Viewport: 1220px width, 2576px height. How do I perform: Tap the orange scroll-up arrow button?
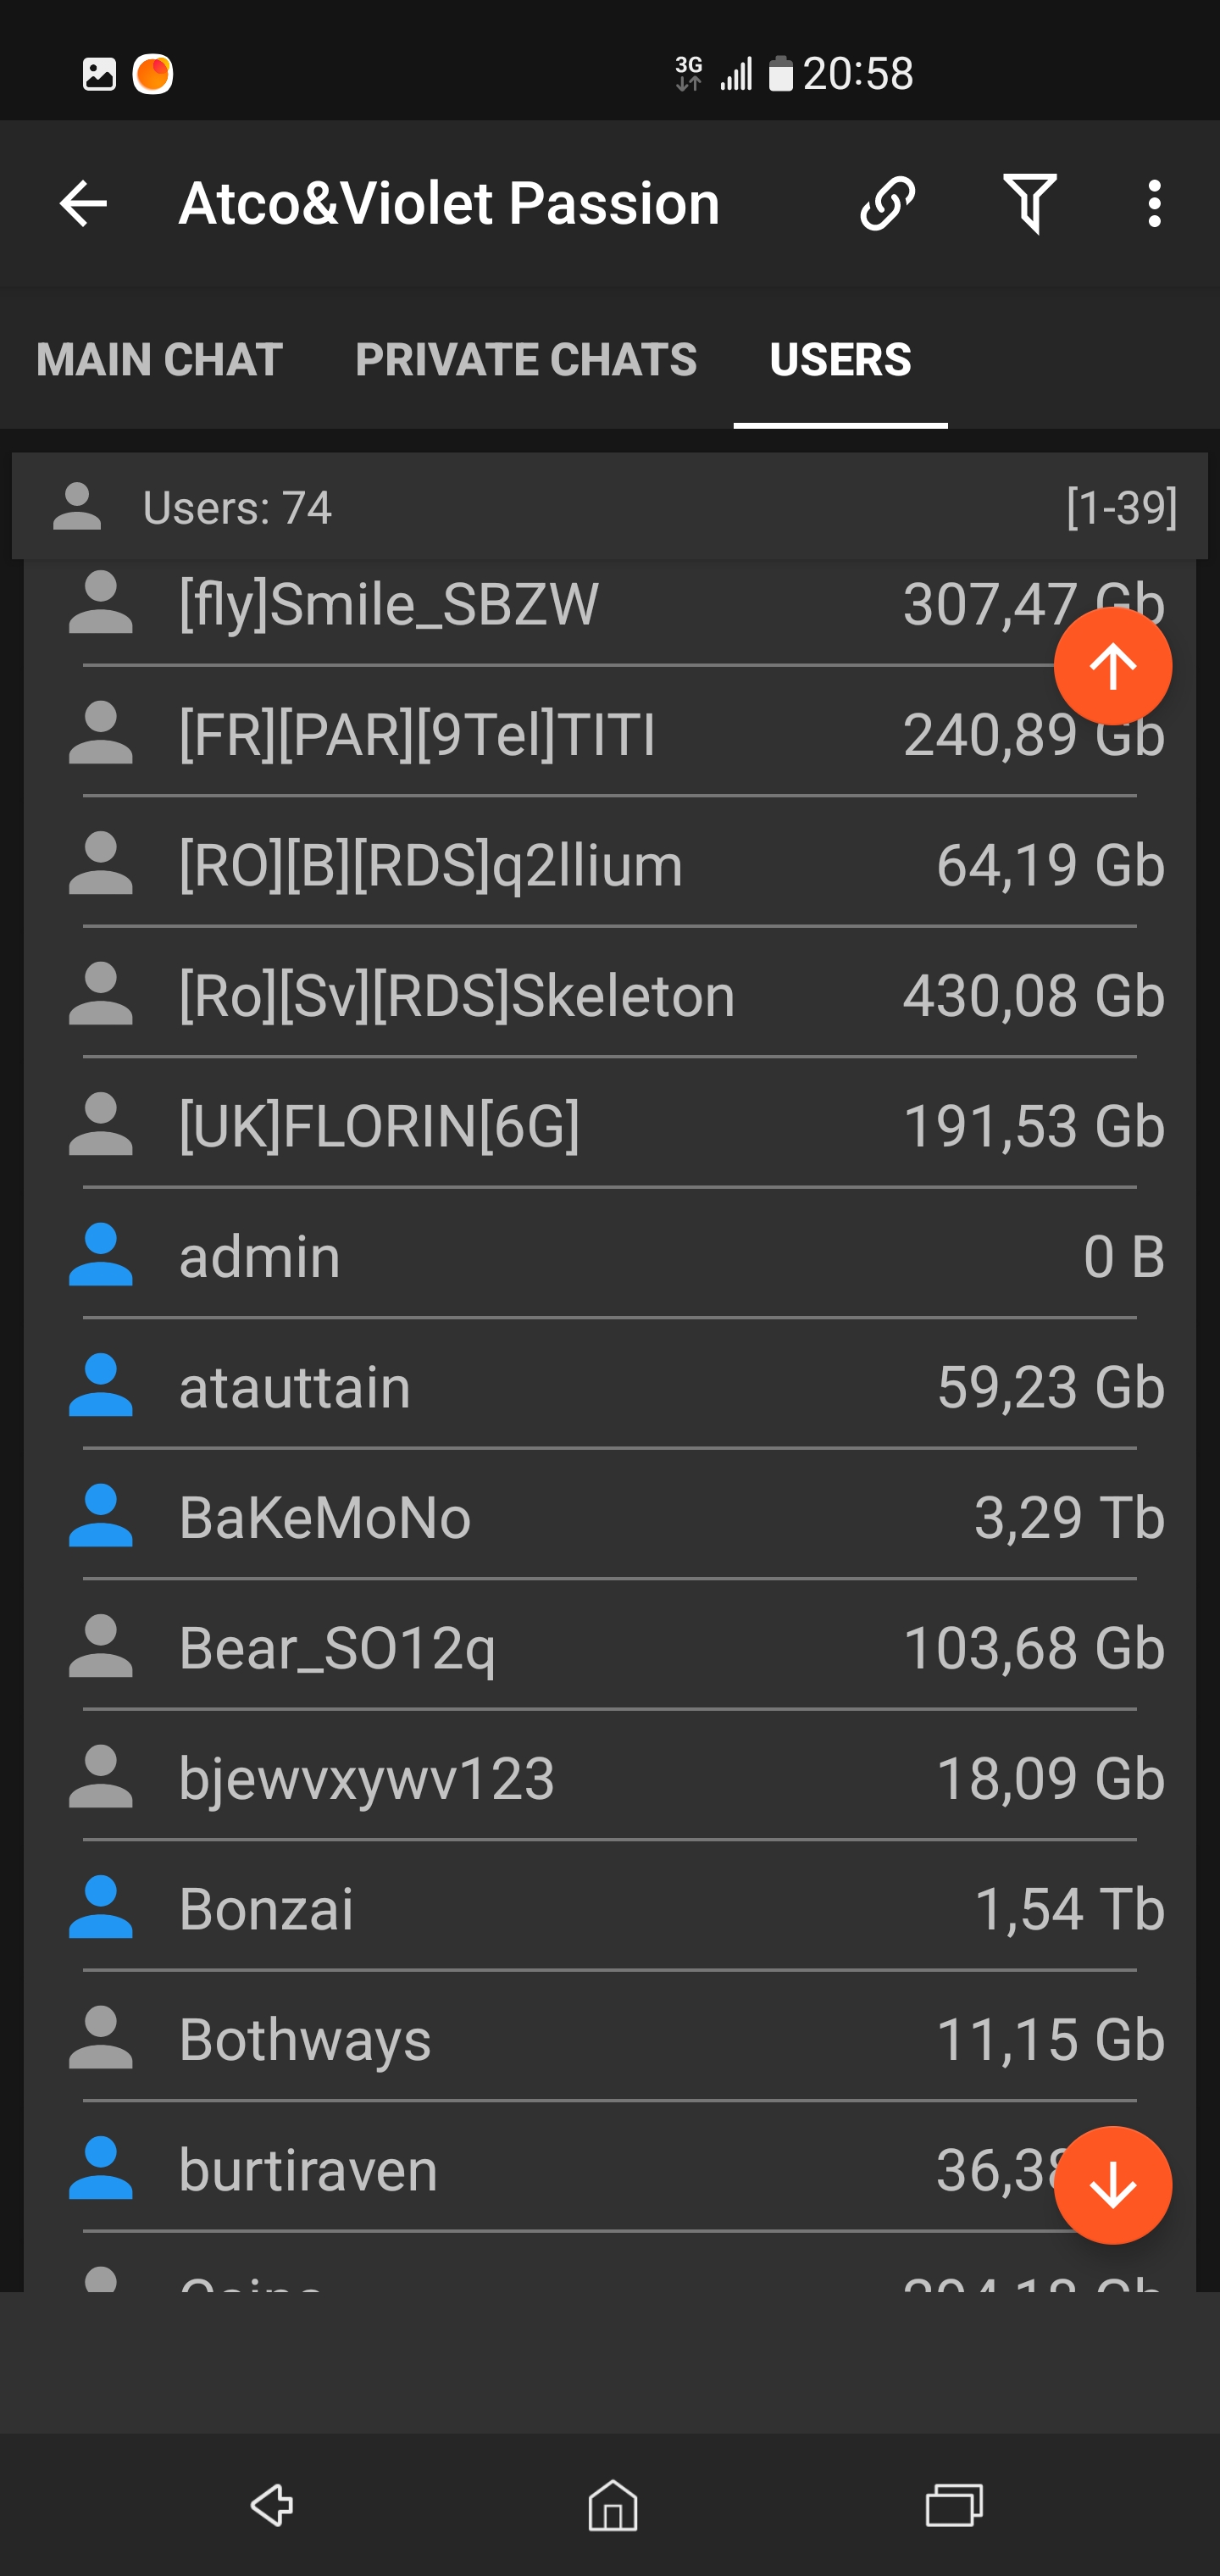[x=1112, y=666]
